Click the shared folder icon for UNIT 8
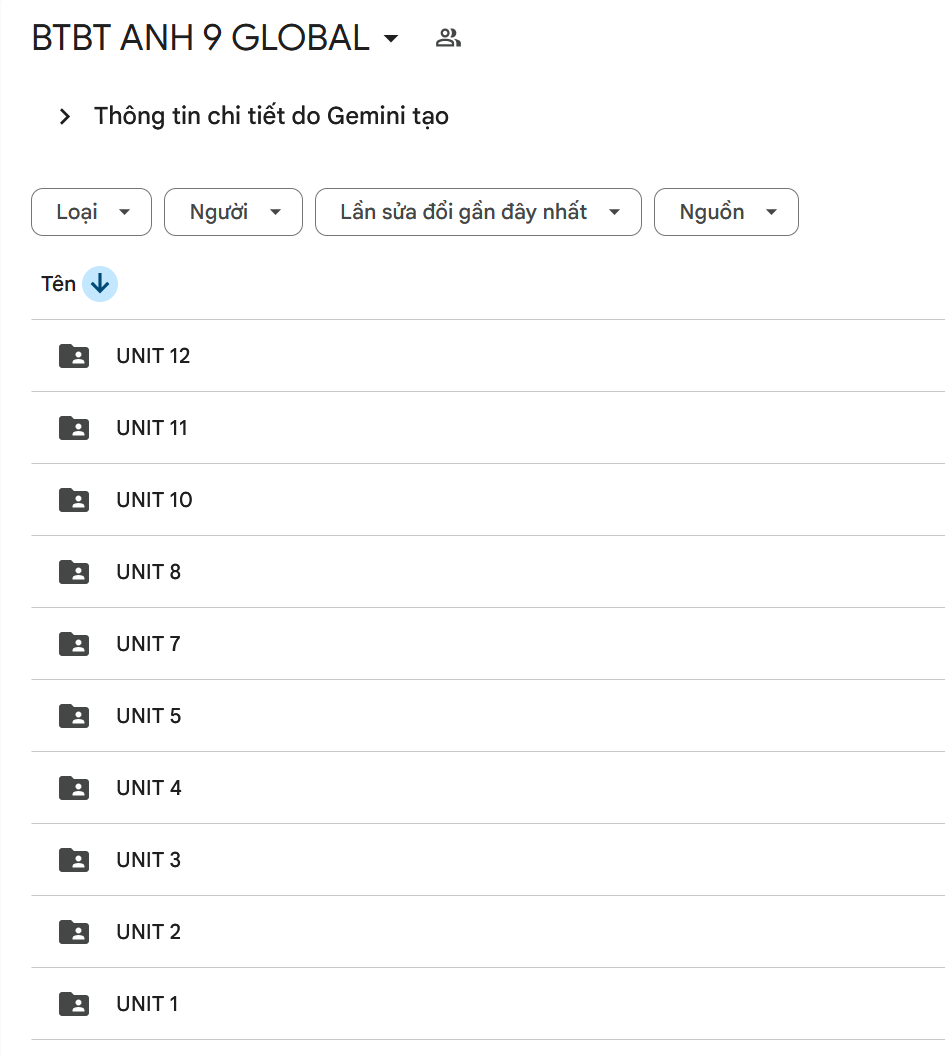 [74, 572]
